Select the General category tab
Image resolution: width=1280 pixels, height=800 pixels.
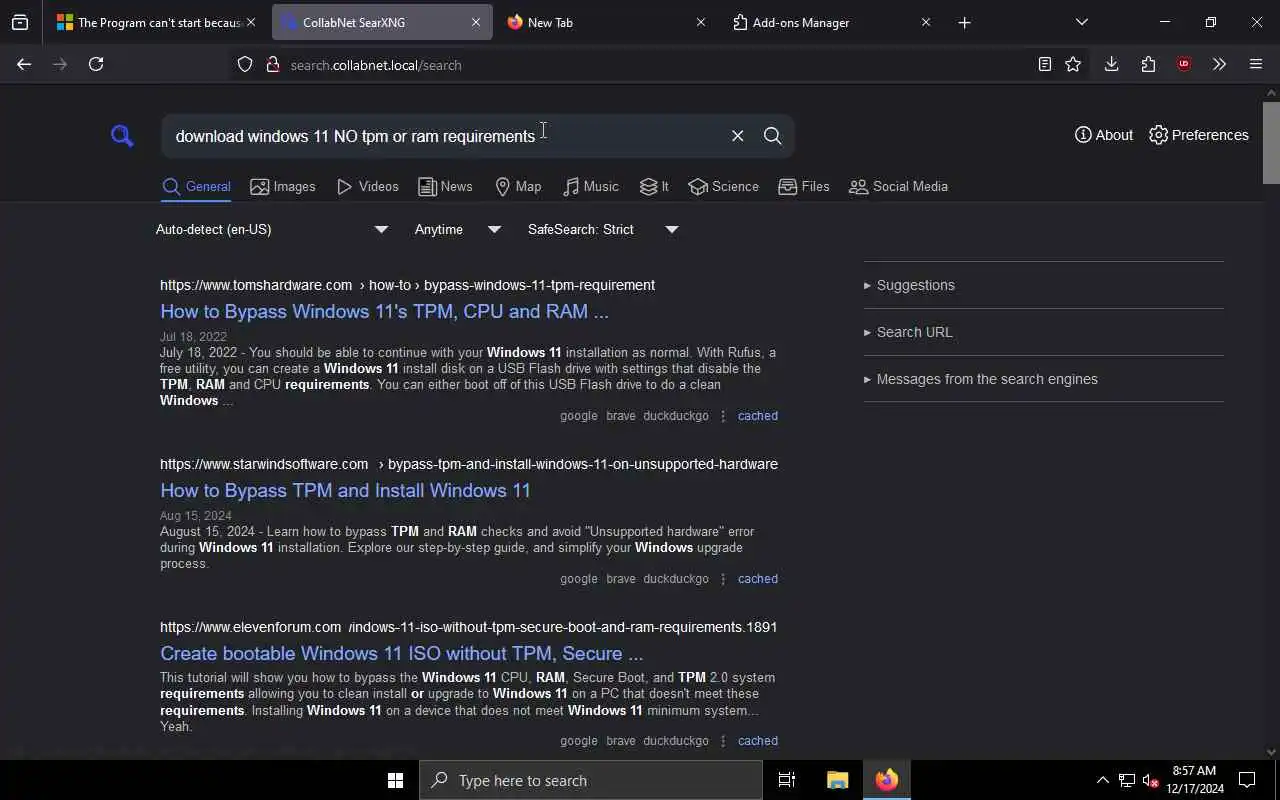click(197, 187)
